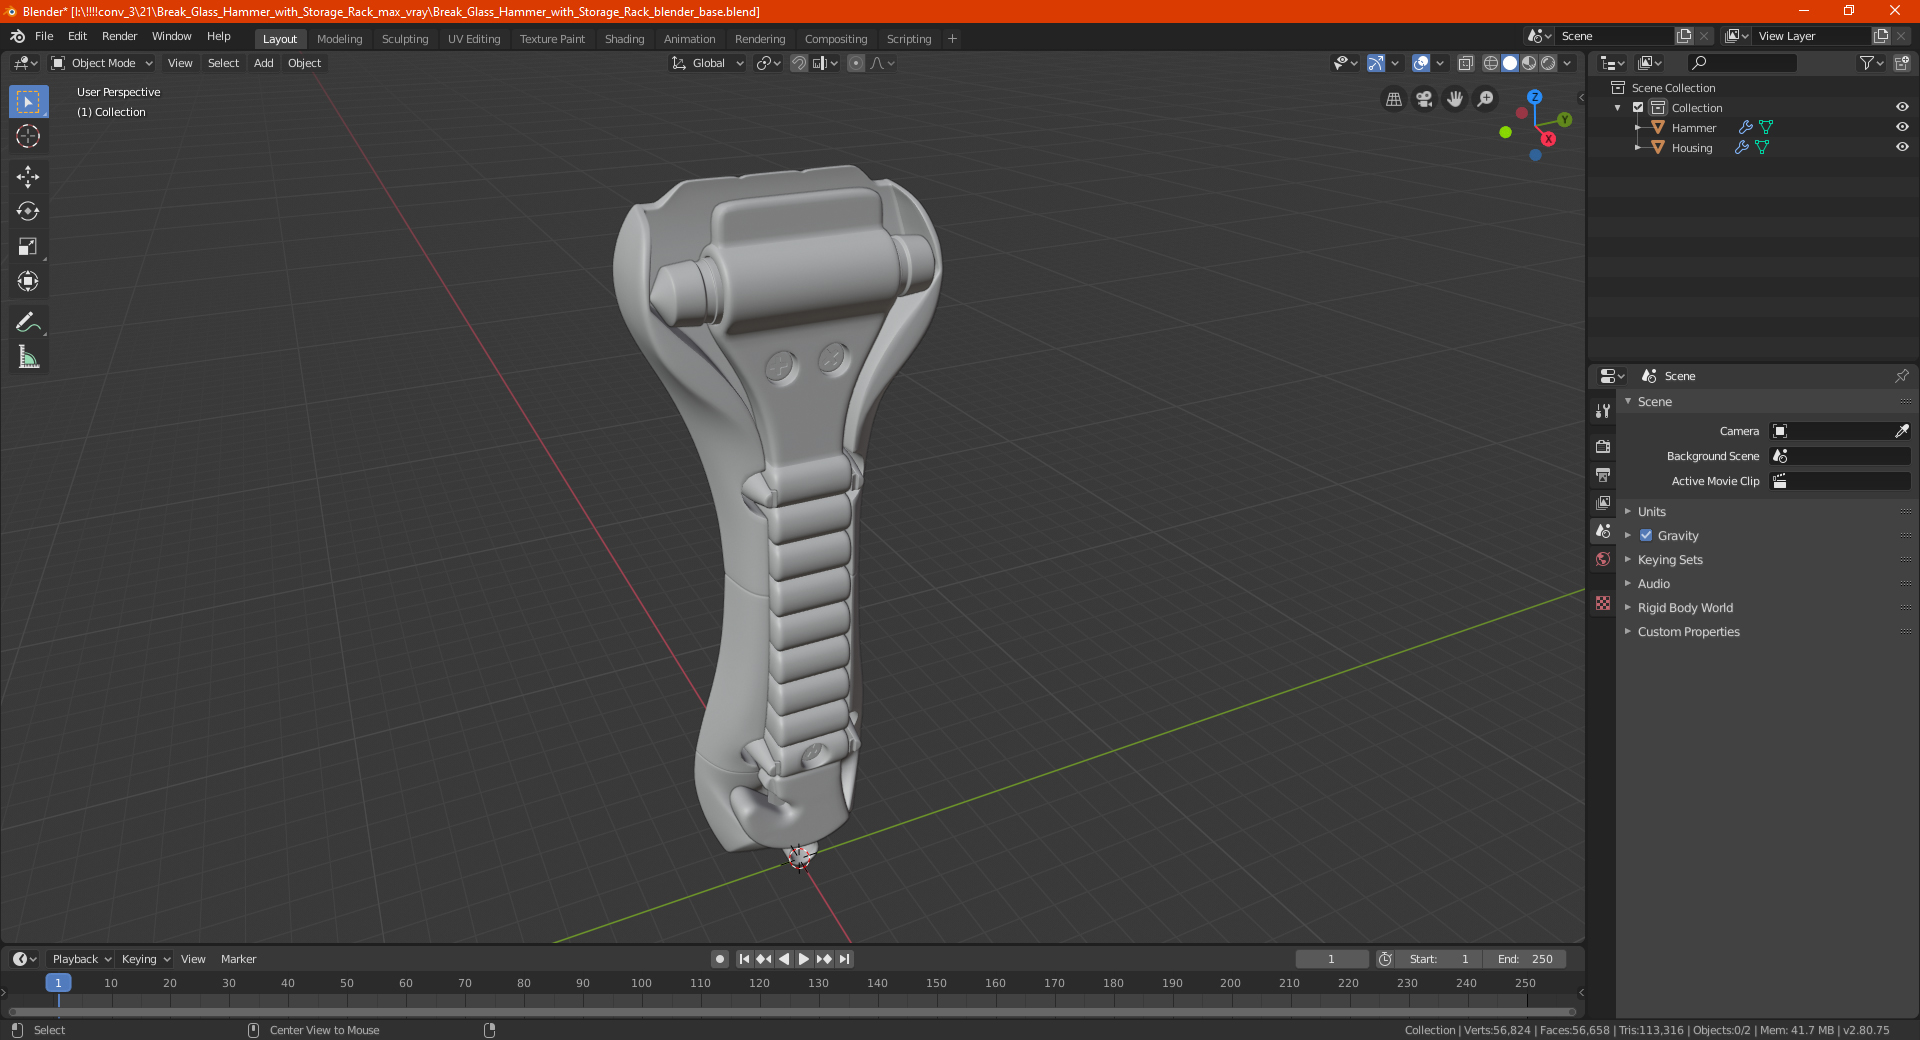Jump to timeline end frame

click(x=844, y=959)
